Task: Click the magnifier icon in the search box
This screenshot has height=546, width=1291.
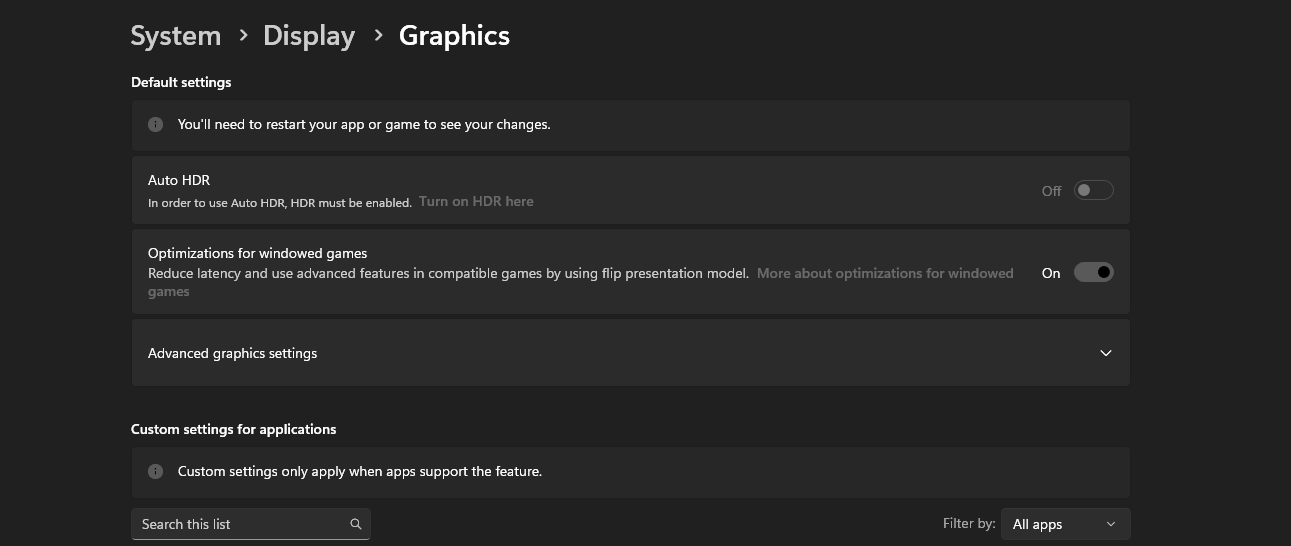Action: (356, 524)
